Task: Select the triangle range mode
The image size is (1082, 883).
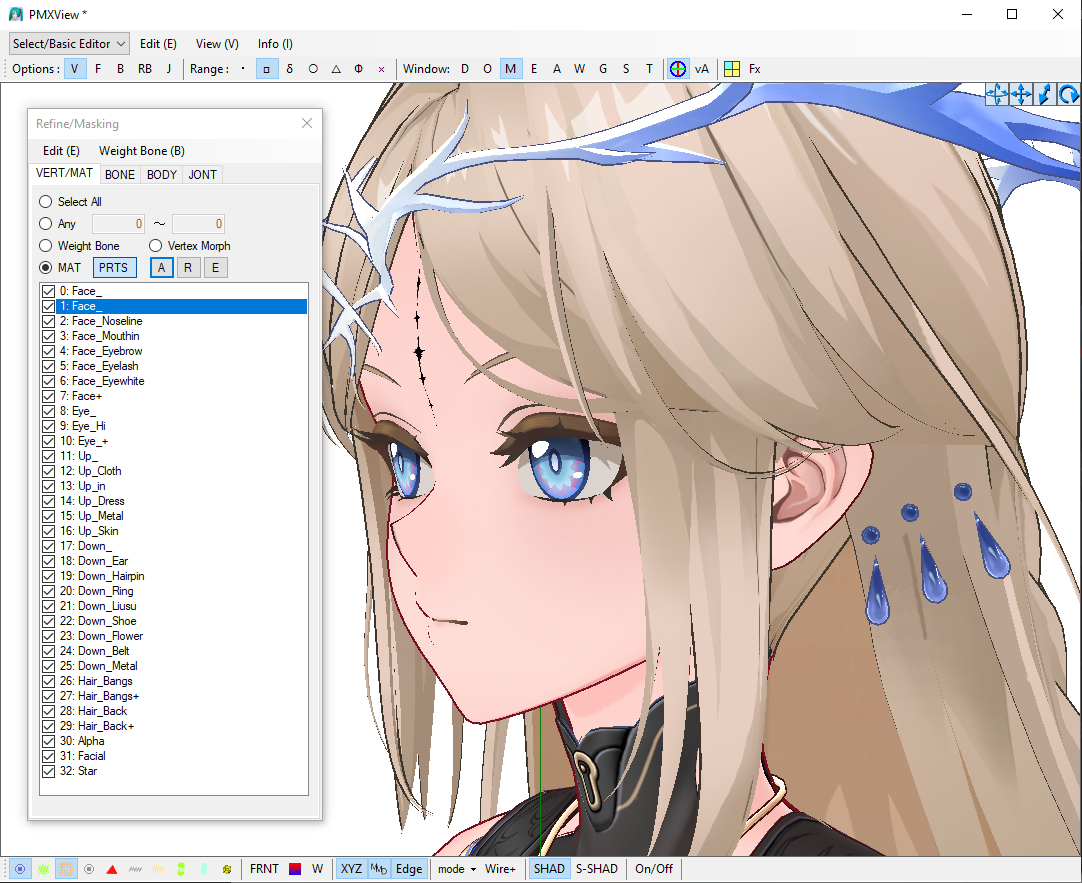Action: (336, 69)
